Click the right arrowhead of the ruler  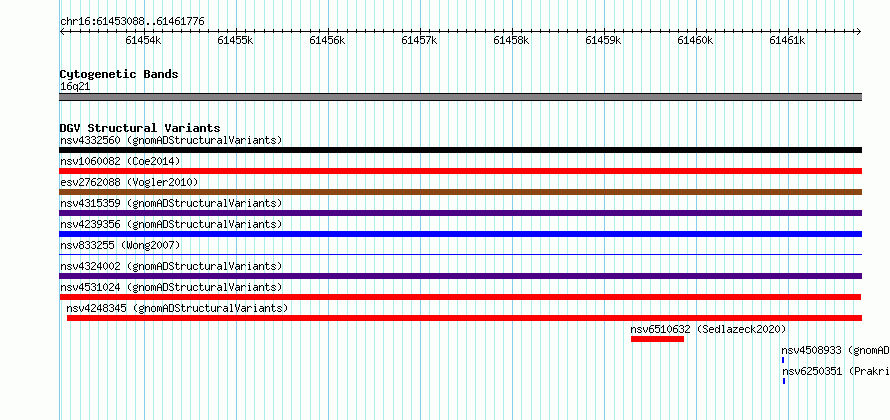(x=859, y=31)
